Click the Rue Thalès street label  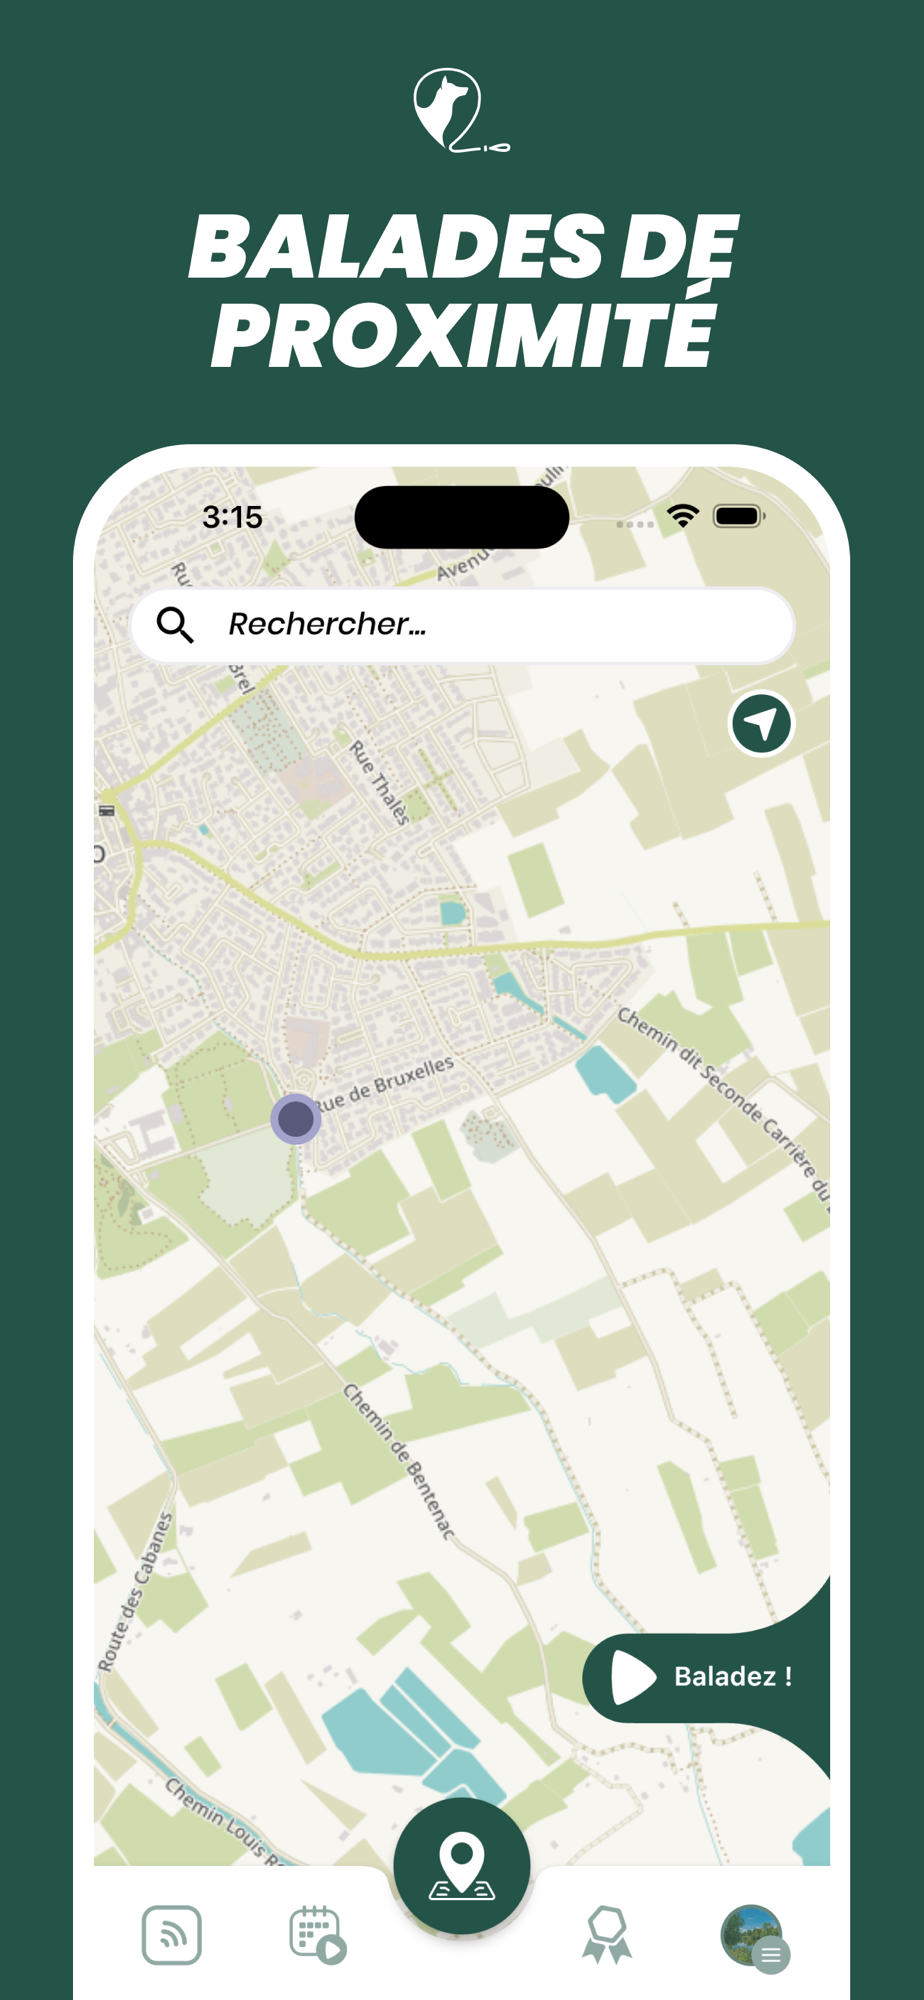(379, 783)
